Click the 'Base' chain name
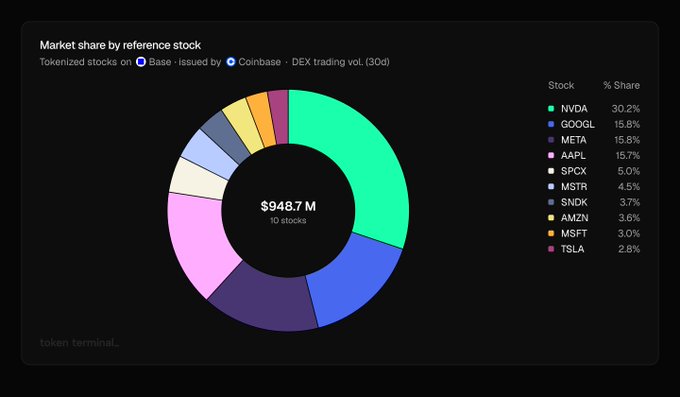 pyautogui.click(x=160, y=62)
